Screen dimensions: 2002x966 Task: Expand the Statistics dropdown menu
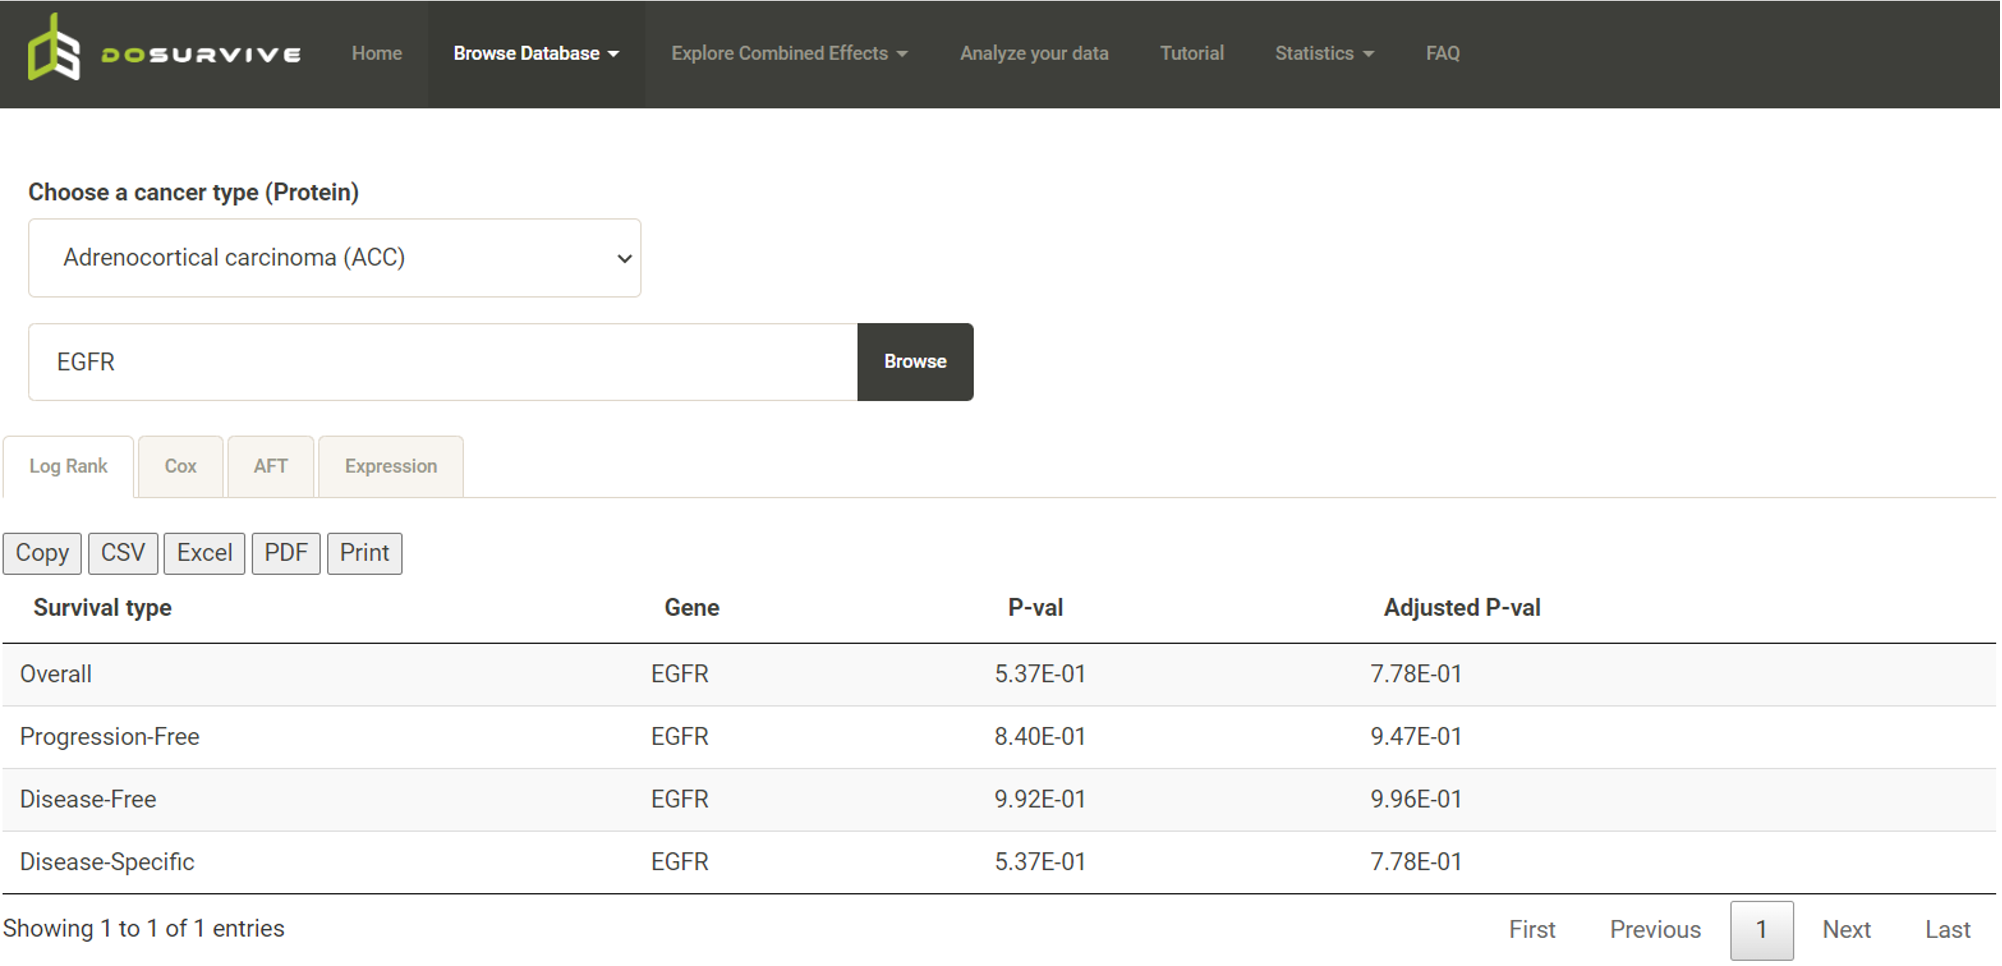[x=1323, y=54]
